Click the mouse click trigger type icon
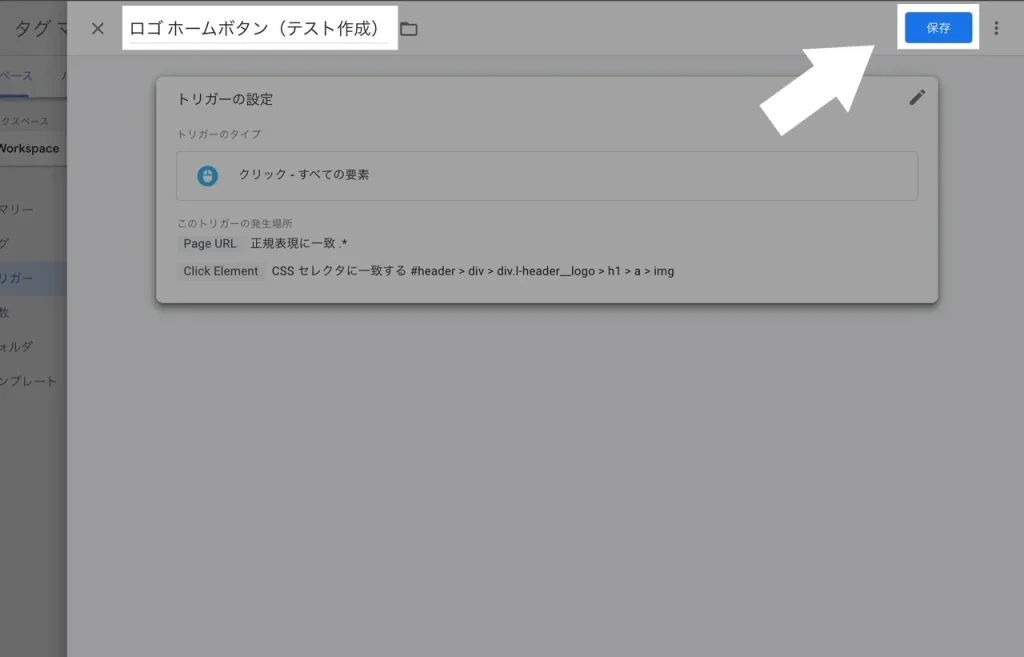The image size is (1024, 657). (208, 176)
